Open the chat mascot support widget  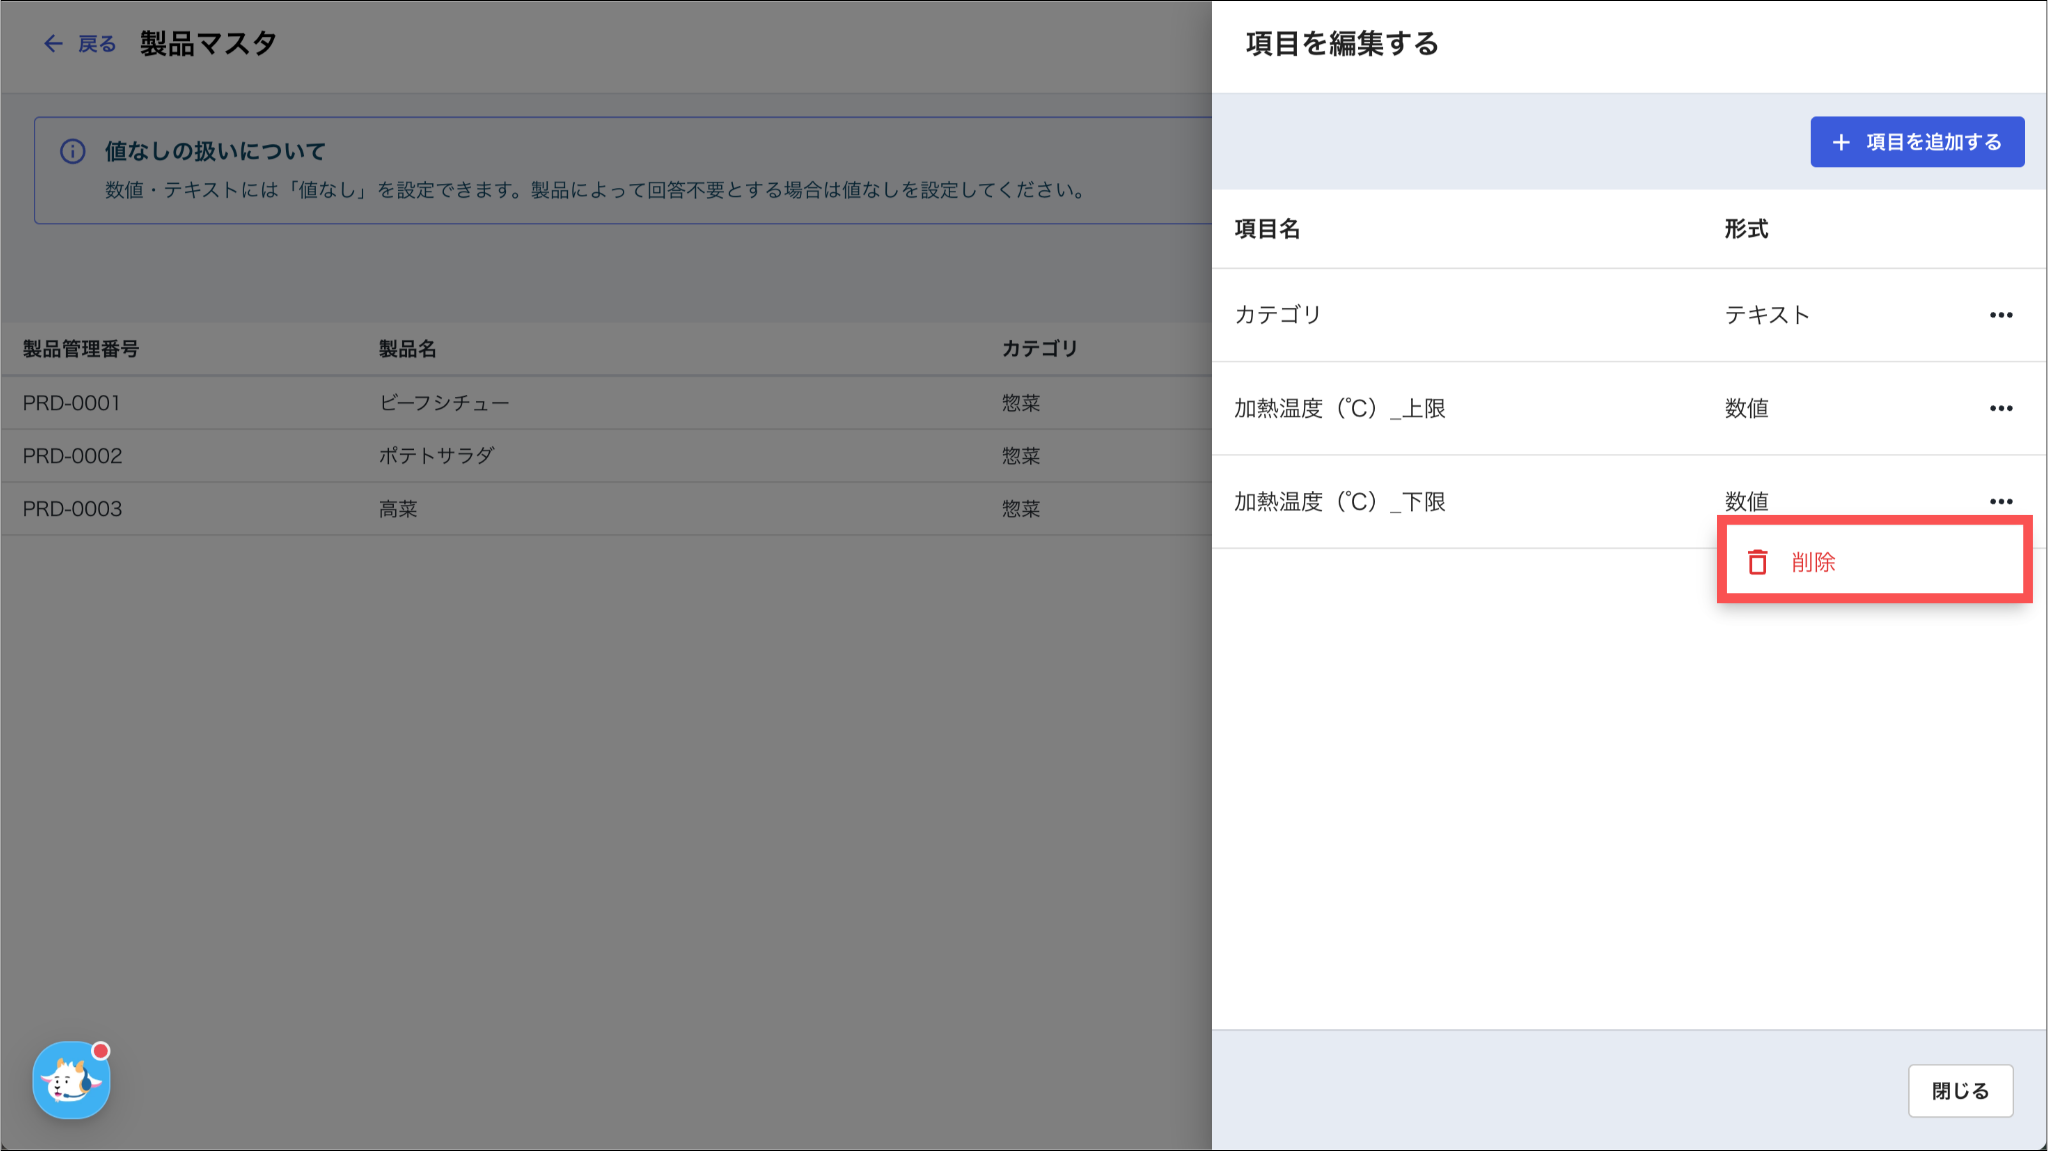tap(71, 1081)
